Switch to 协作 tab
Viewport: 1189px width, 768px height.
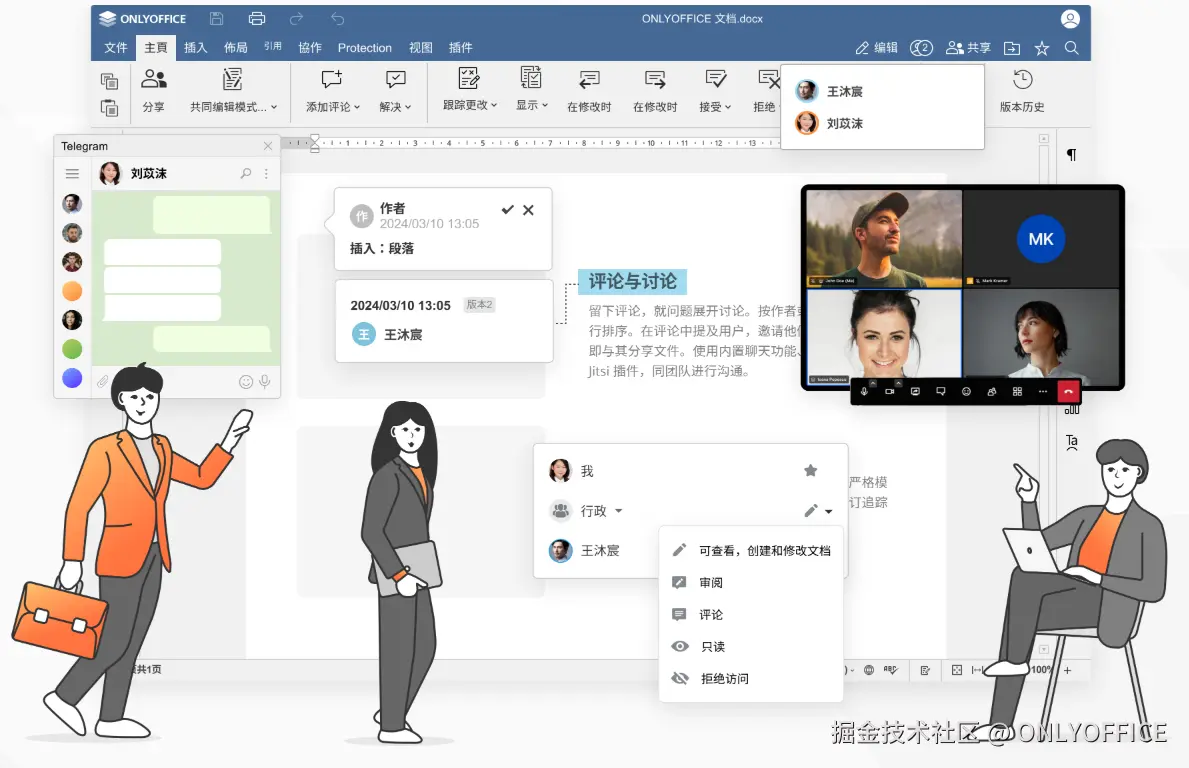coord(310,48)
